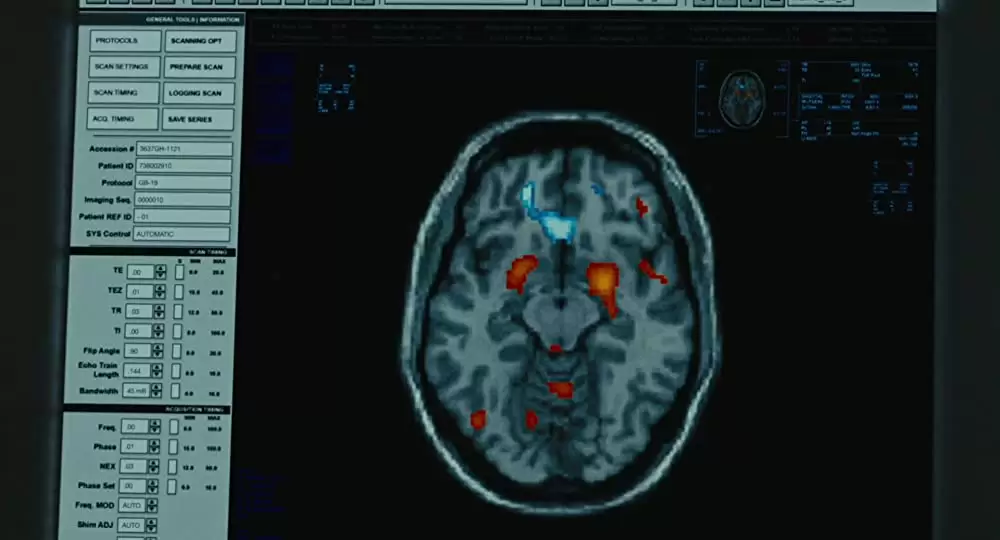Adjust the Flip Angle stepper
Viewport: 1000px width, 540px height.
pyautogui.click(x=159, y=351)
